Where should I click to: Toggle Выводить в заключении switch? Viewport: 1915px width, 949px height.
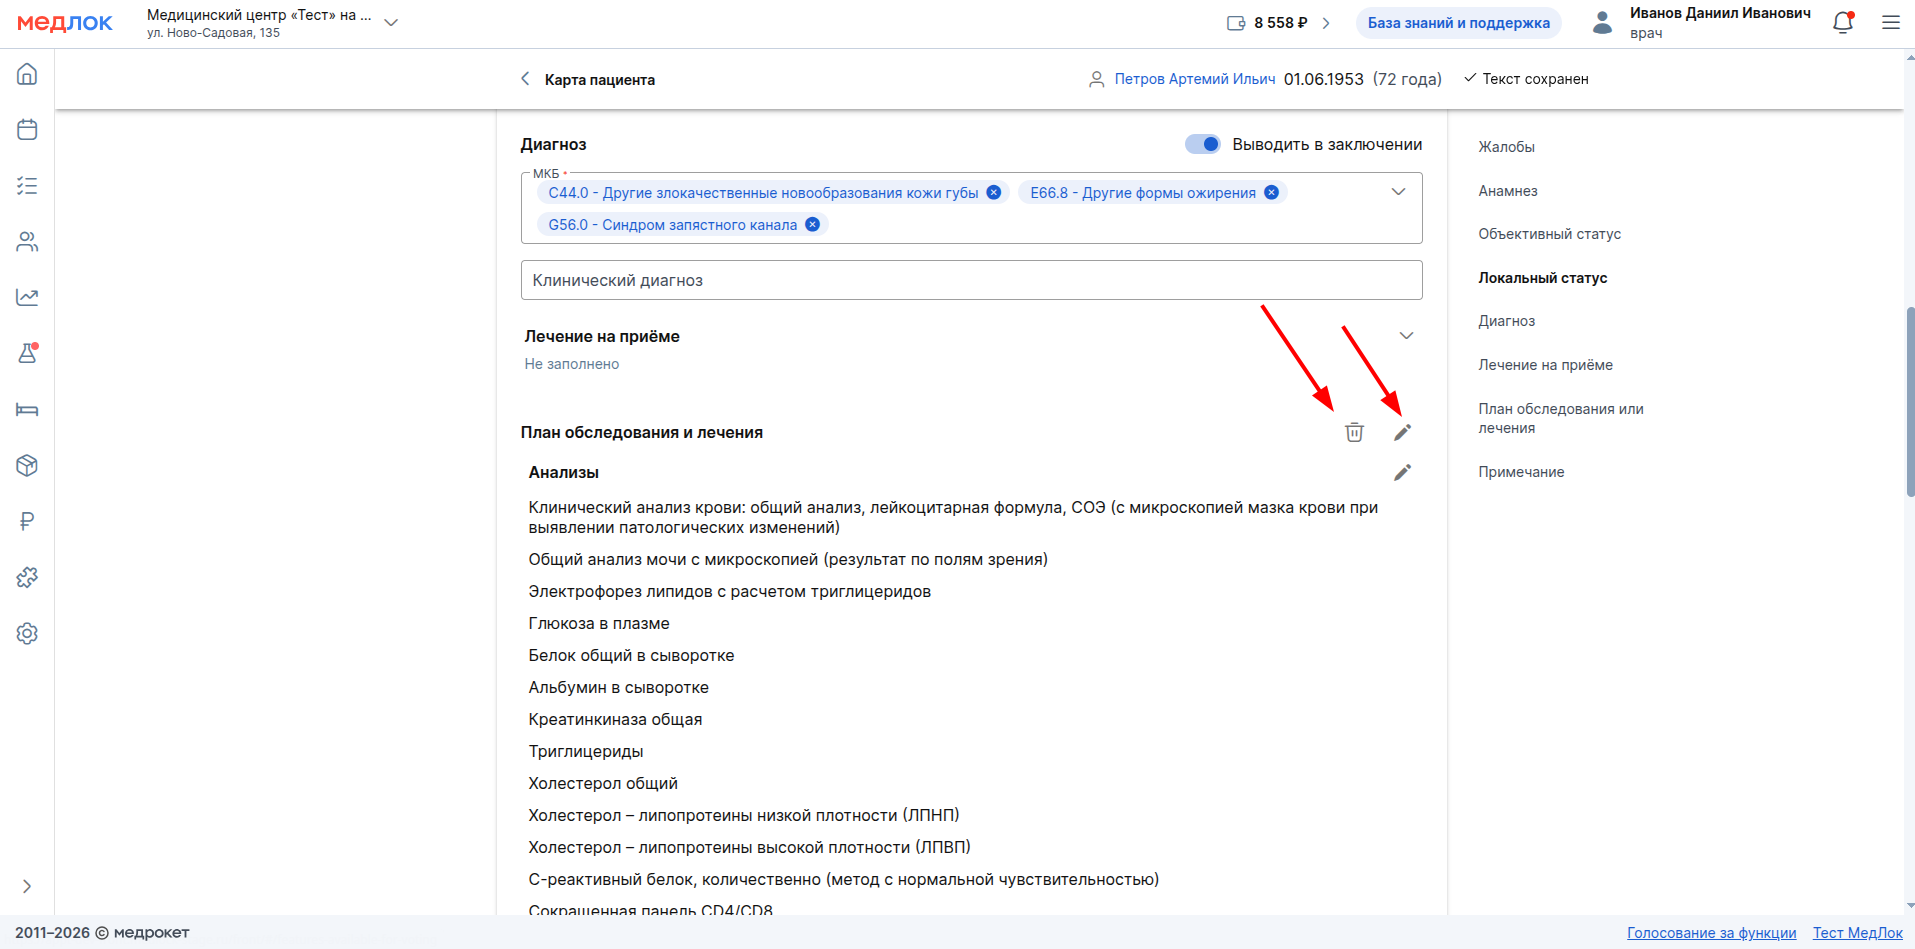pos(1202,144)
